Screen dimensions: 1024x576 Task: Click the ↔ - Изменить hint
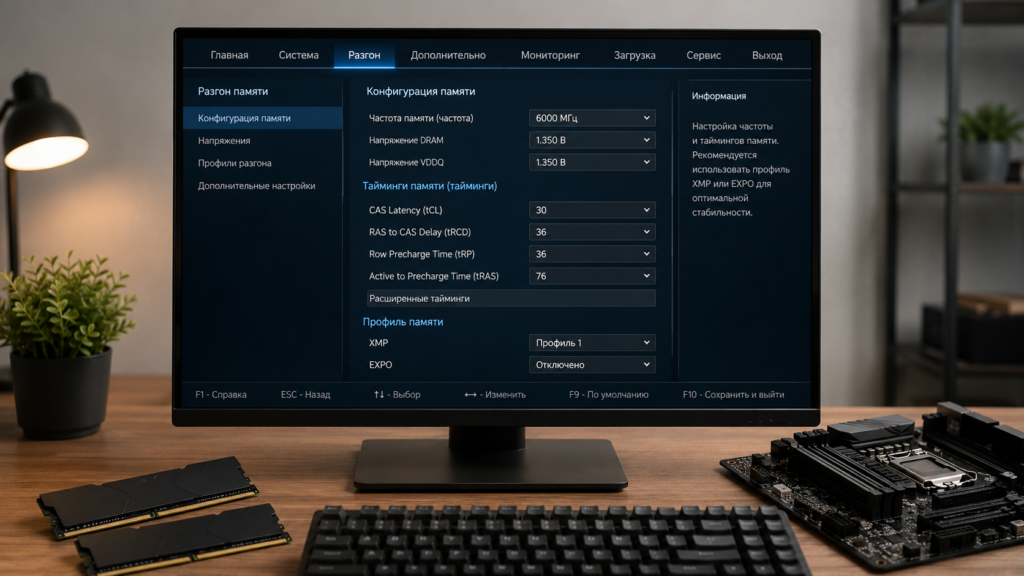[494, 394]
